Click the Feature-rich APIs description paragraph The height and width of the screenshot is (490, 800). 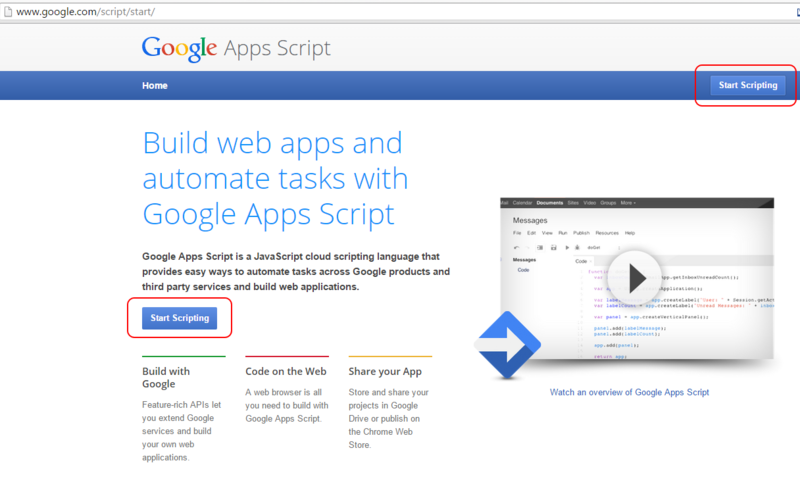(x=181, y=431)
